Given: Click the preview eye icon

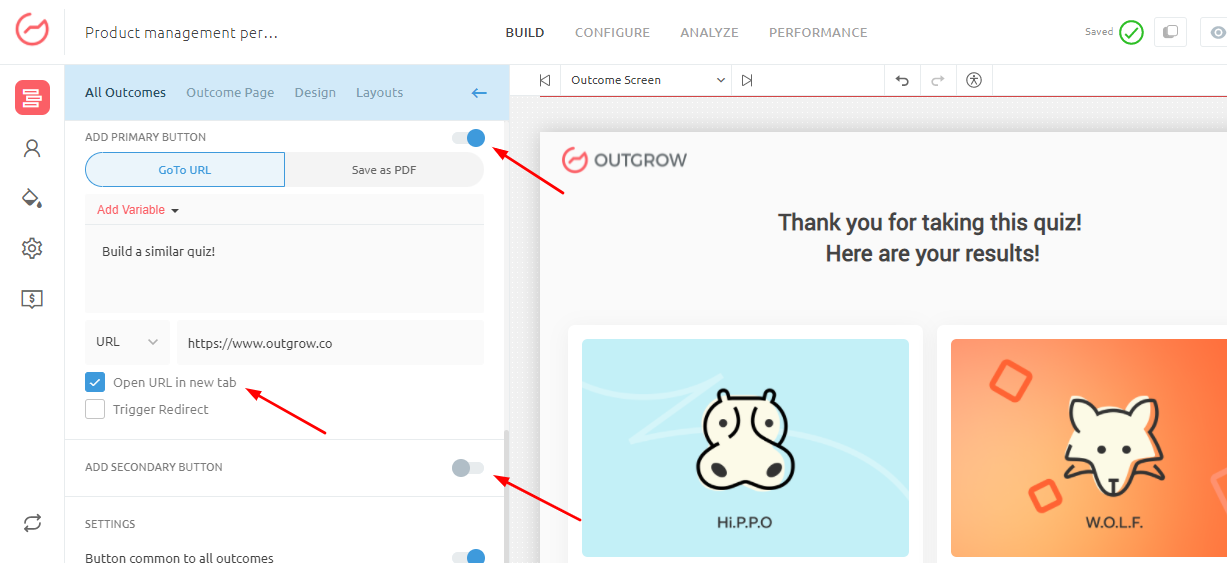Looking at the screenshot, I should pos(1216,32).
